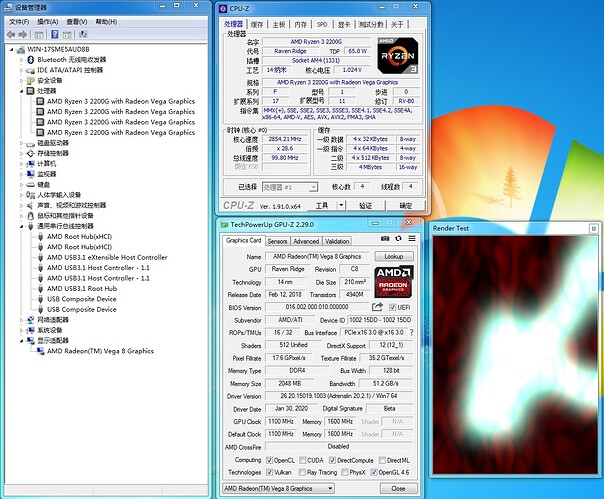The width and height of the screenshot is (604, 499).
Task: Click the Bus Interface question mark in GPU-Z
Action: [x=412, y=332]
